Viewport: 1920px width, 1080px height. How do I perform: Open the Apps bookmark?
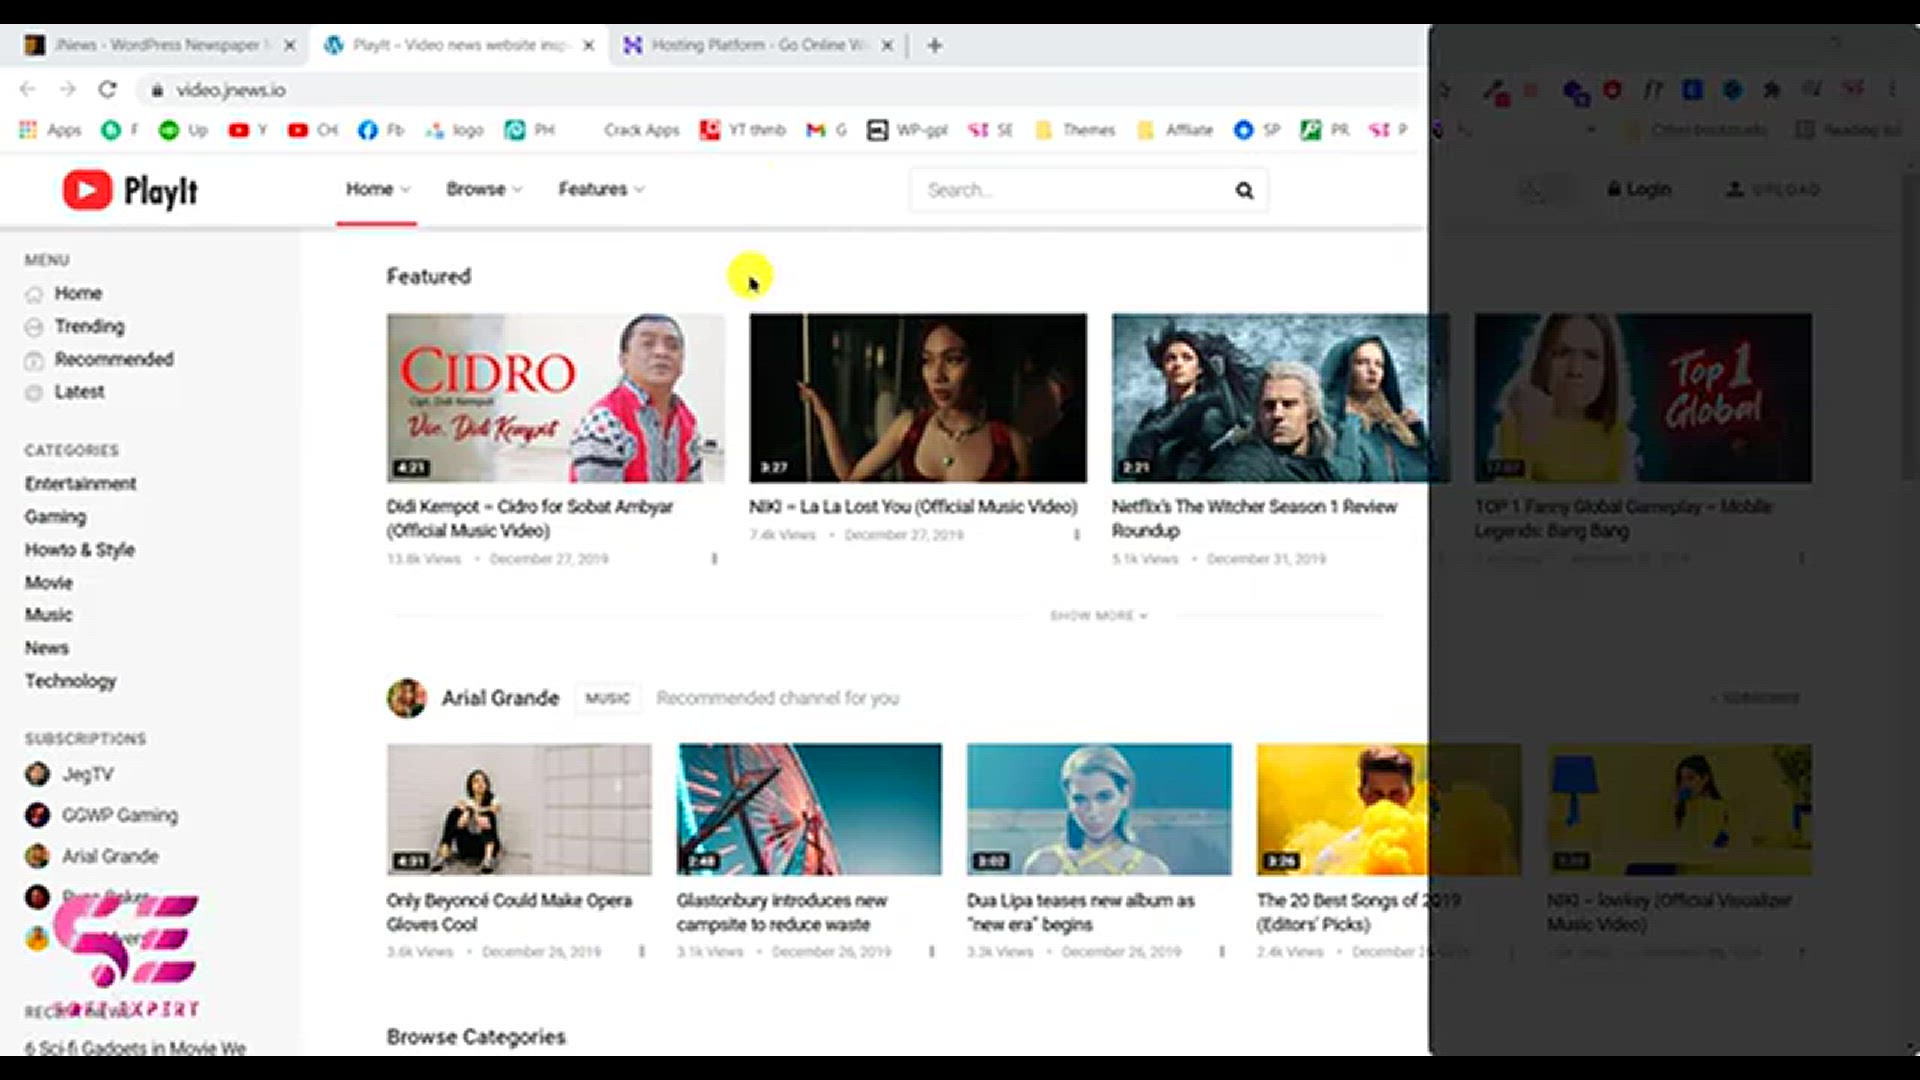pos(51,130)
